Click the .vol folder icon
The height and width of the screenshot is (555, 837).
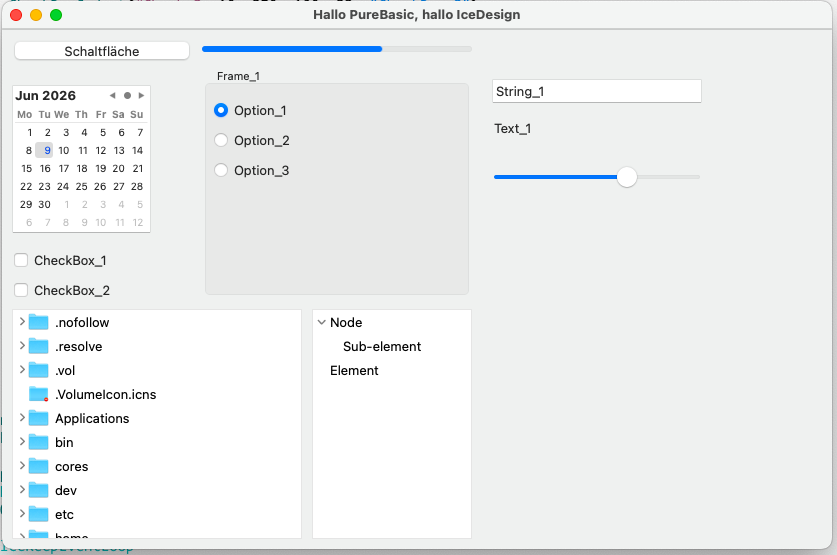coord(38,370)
